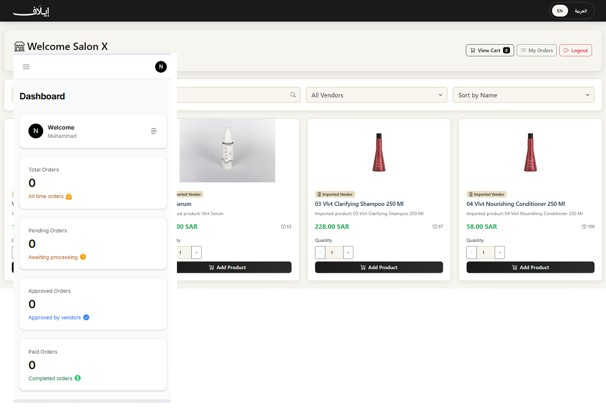Viewport: 606px width, 411px height.
Task: Click the 03 Vlvt Clarifying Shampoo title
Action: 359,204
